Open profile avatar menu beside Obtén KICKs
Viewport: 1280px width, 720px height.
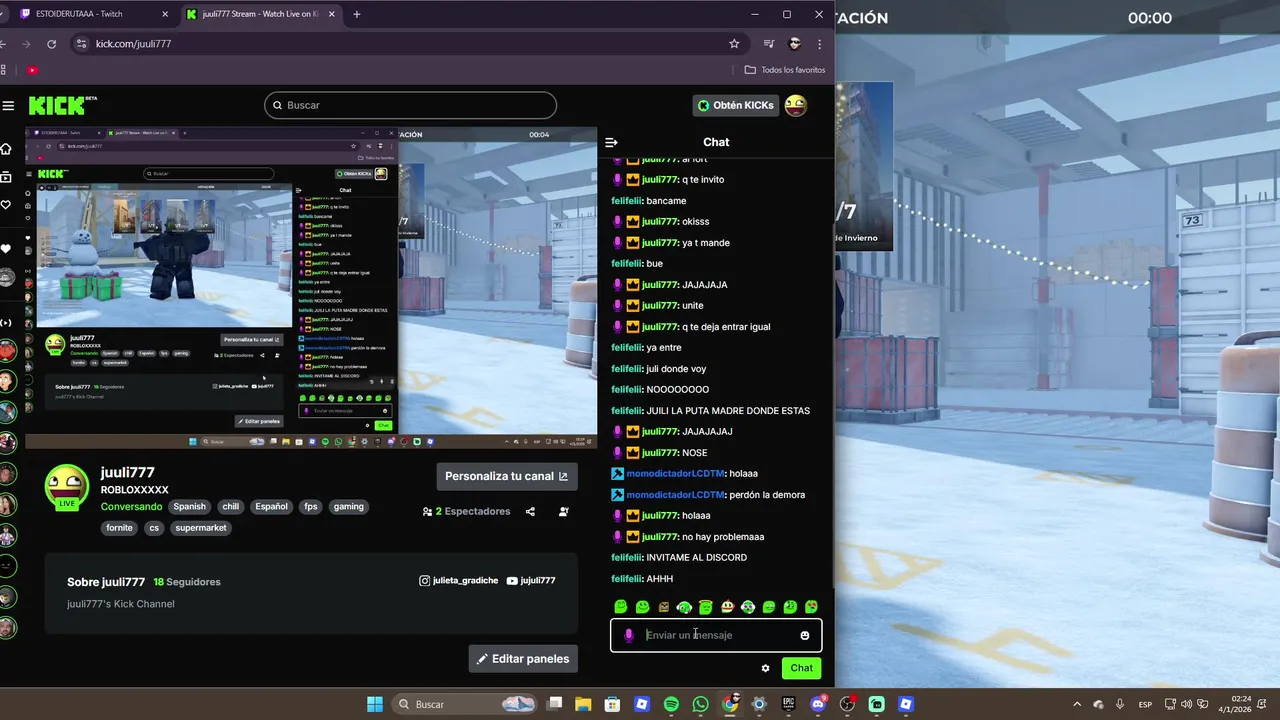tap(796, 105)
